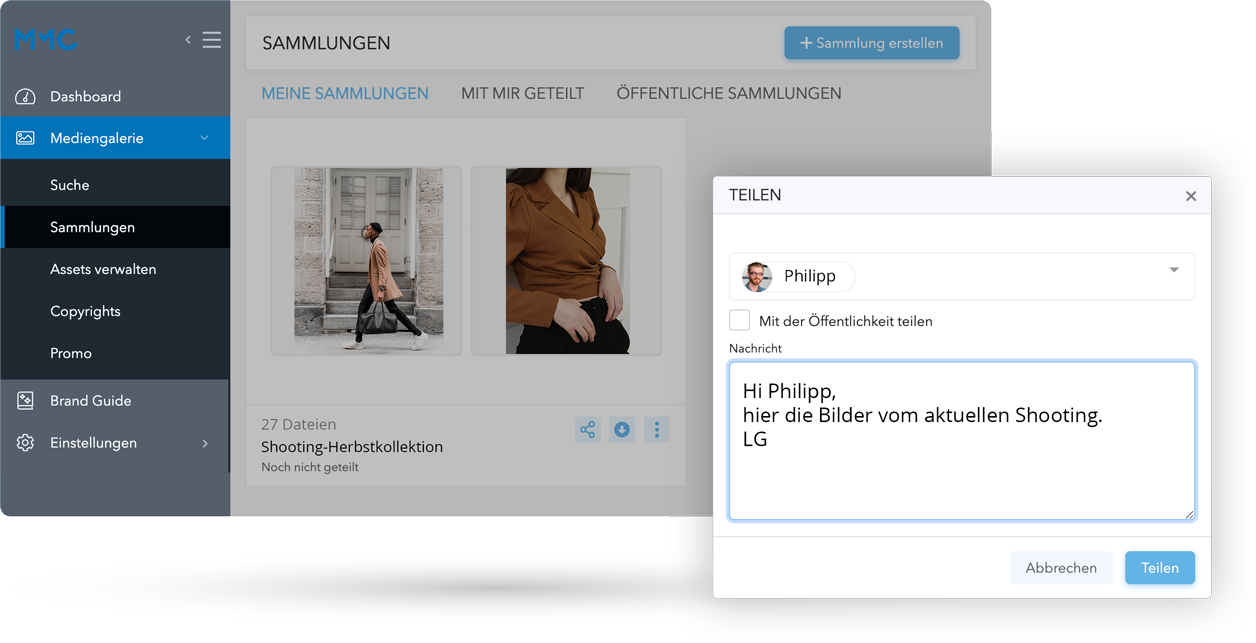Enable 'Mit der Öffentlichkeit teilen'
This screenshot has height=643, width=1256.
point(739,320)
